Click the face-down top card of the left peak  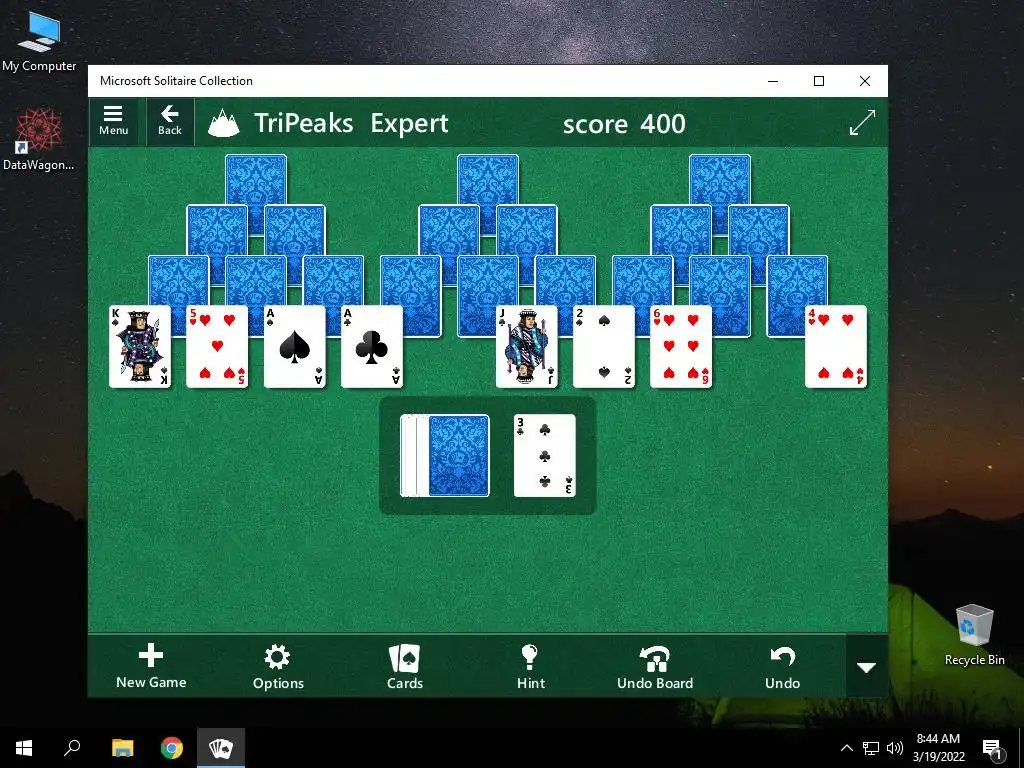tap(256, 180)
